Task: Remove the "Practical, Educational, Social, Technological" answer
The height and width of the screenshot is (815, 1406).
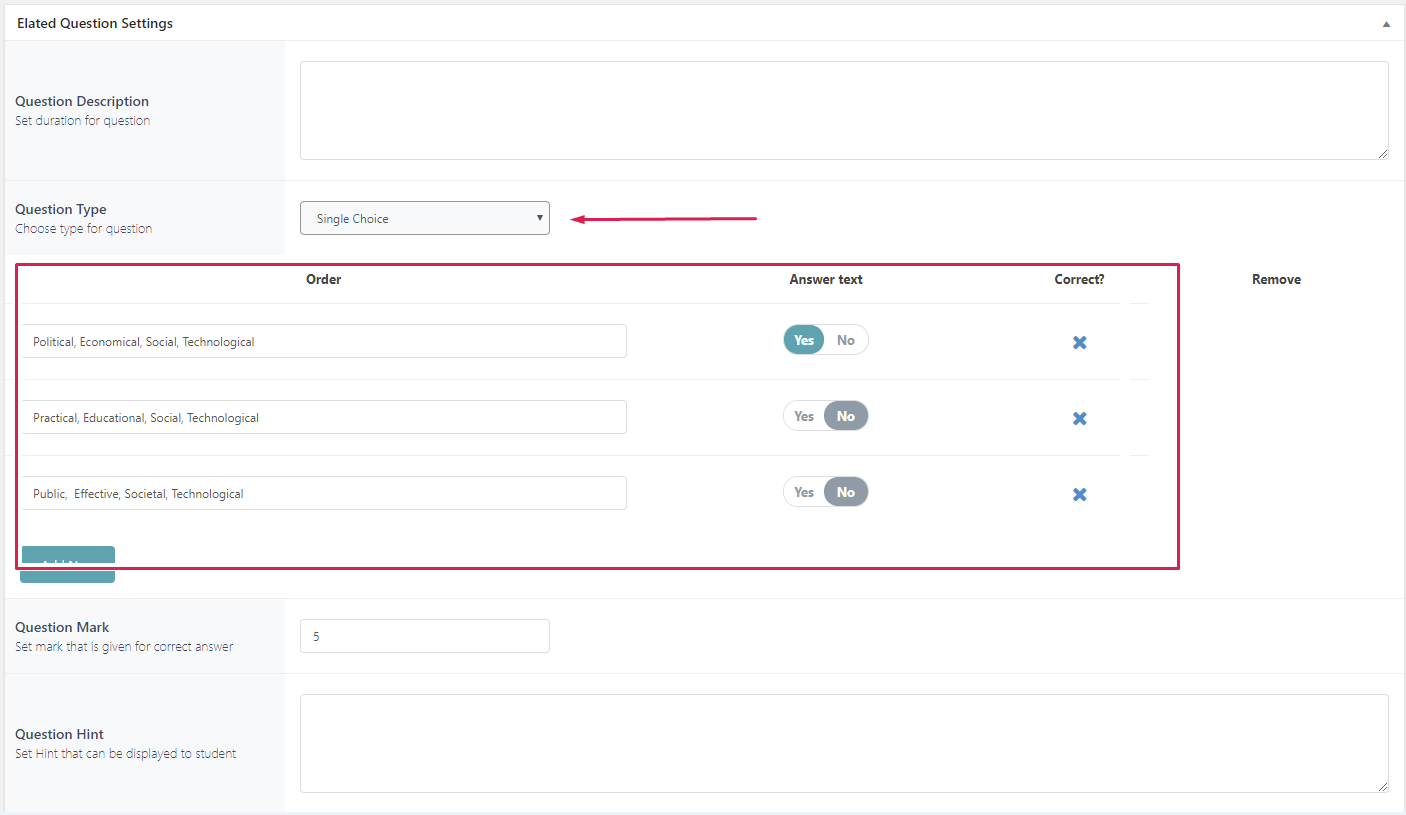Action: (1079, 418)
